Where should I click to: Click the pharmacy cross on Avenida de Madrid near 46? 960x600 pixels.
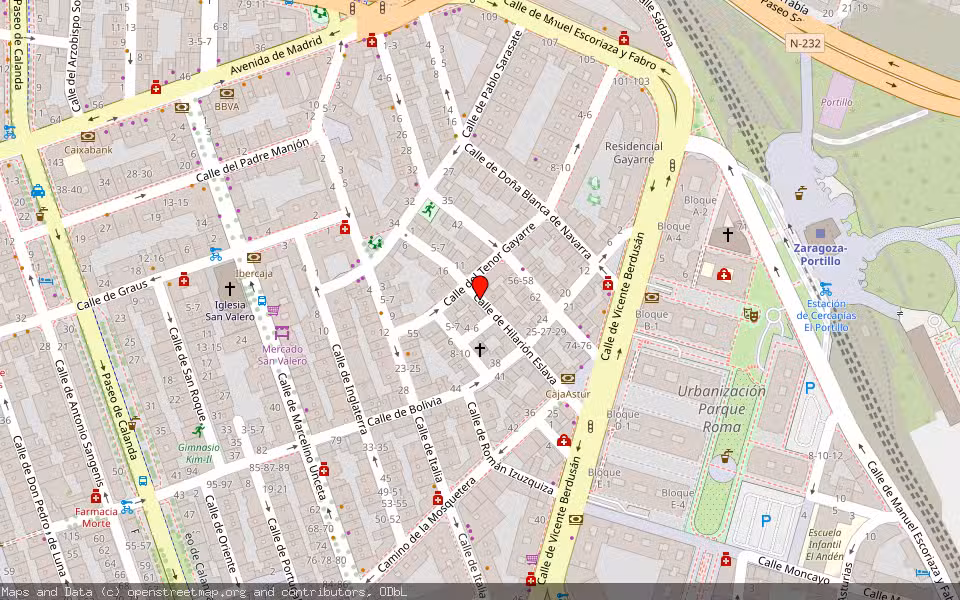pyautogui.click(x=156, y=87)
